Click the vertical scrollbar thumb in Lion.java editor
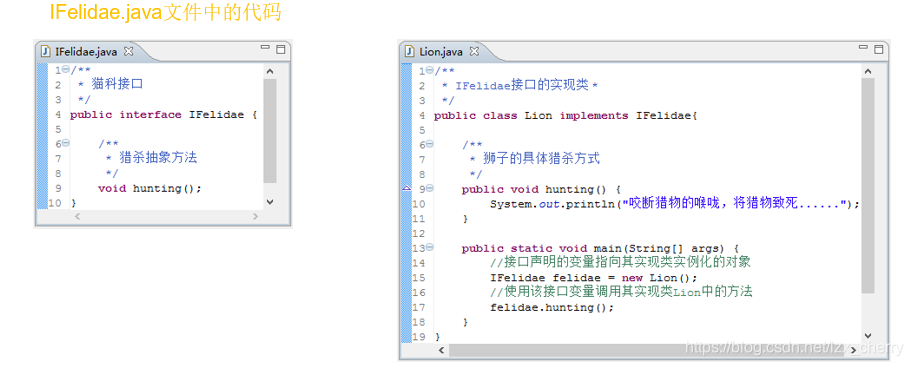The width and height of the screenshot is (913, 366). click(x=868, y=186)
